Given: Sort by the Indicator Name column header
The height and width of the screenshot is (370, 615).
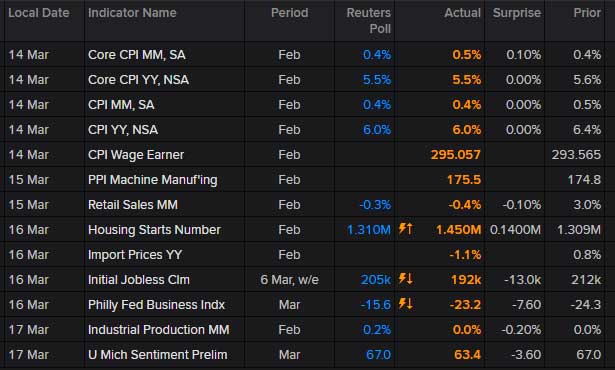Looking at the screenshot, I should coord(132,13).
